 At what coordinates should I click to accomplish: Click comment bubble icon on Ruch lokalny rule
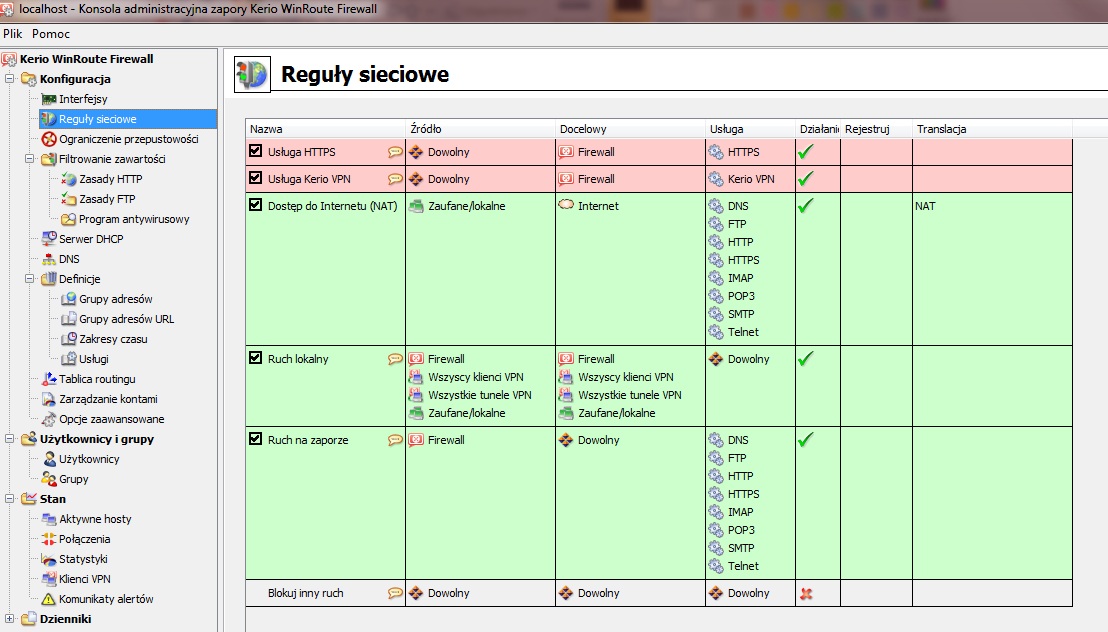396,359
